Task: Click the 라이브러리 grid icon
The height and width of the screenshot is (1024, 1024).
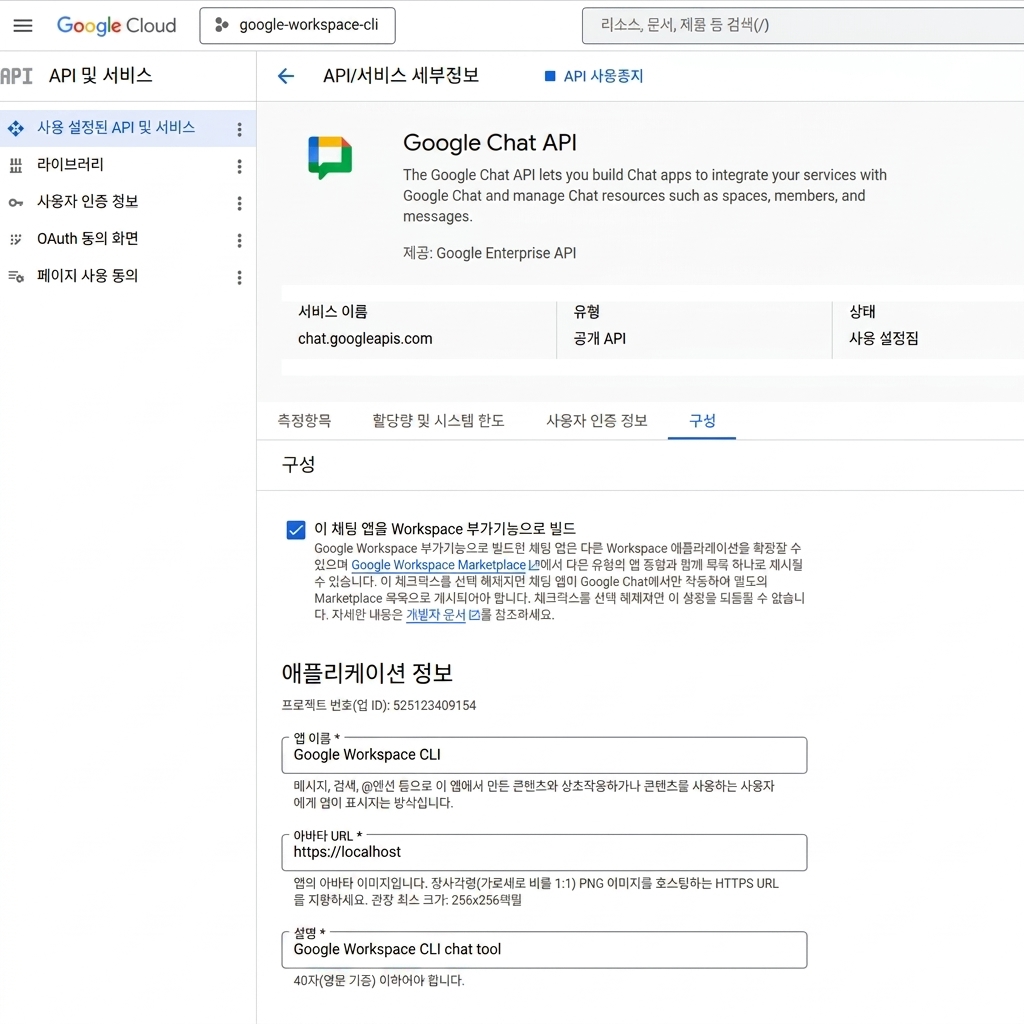Action: [16, 166]
